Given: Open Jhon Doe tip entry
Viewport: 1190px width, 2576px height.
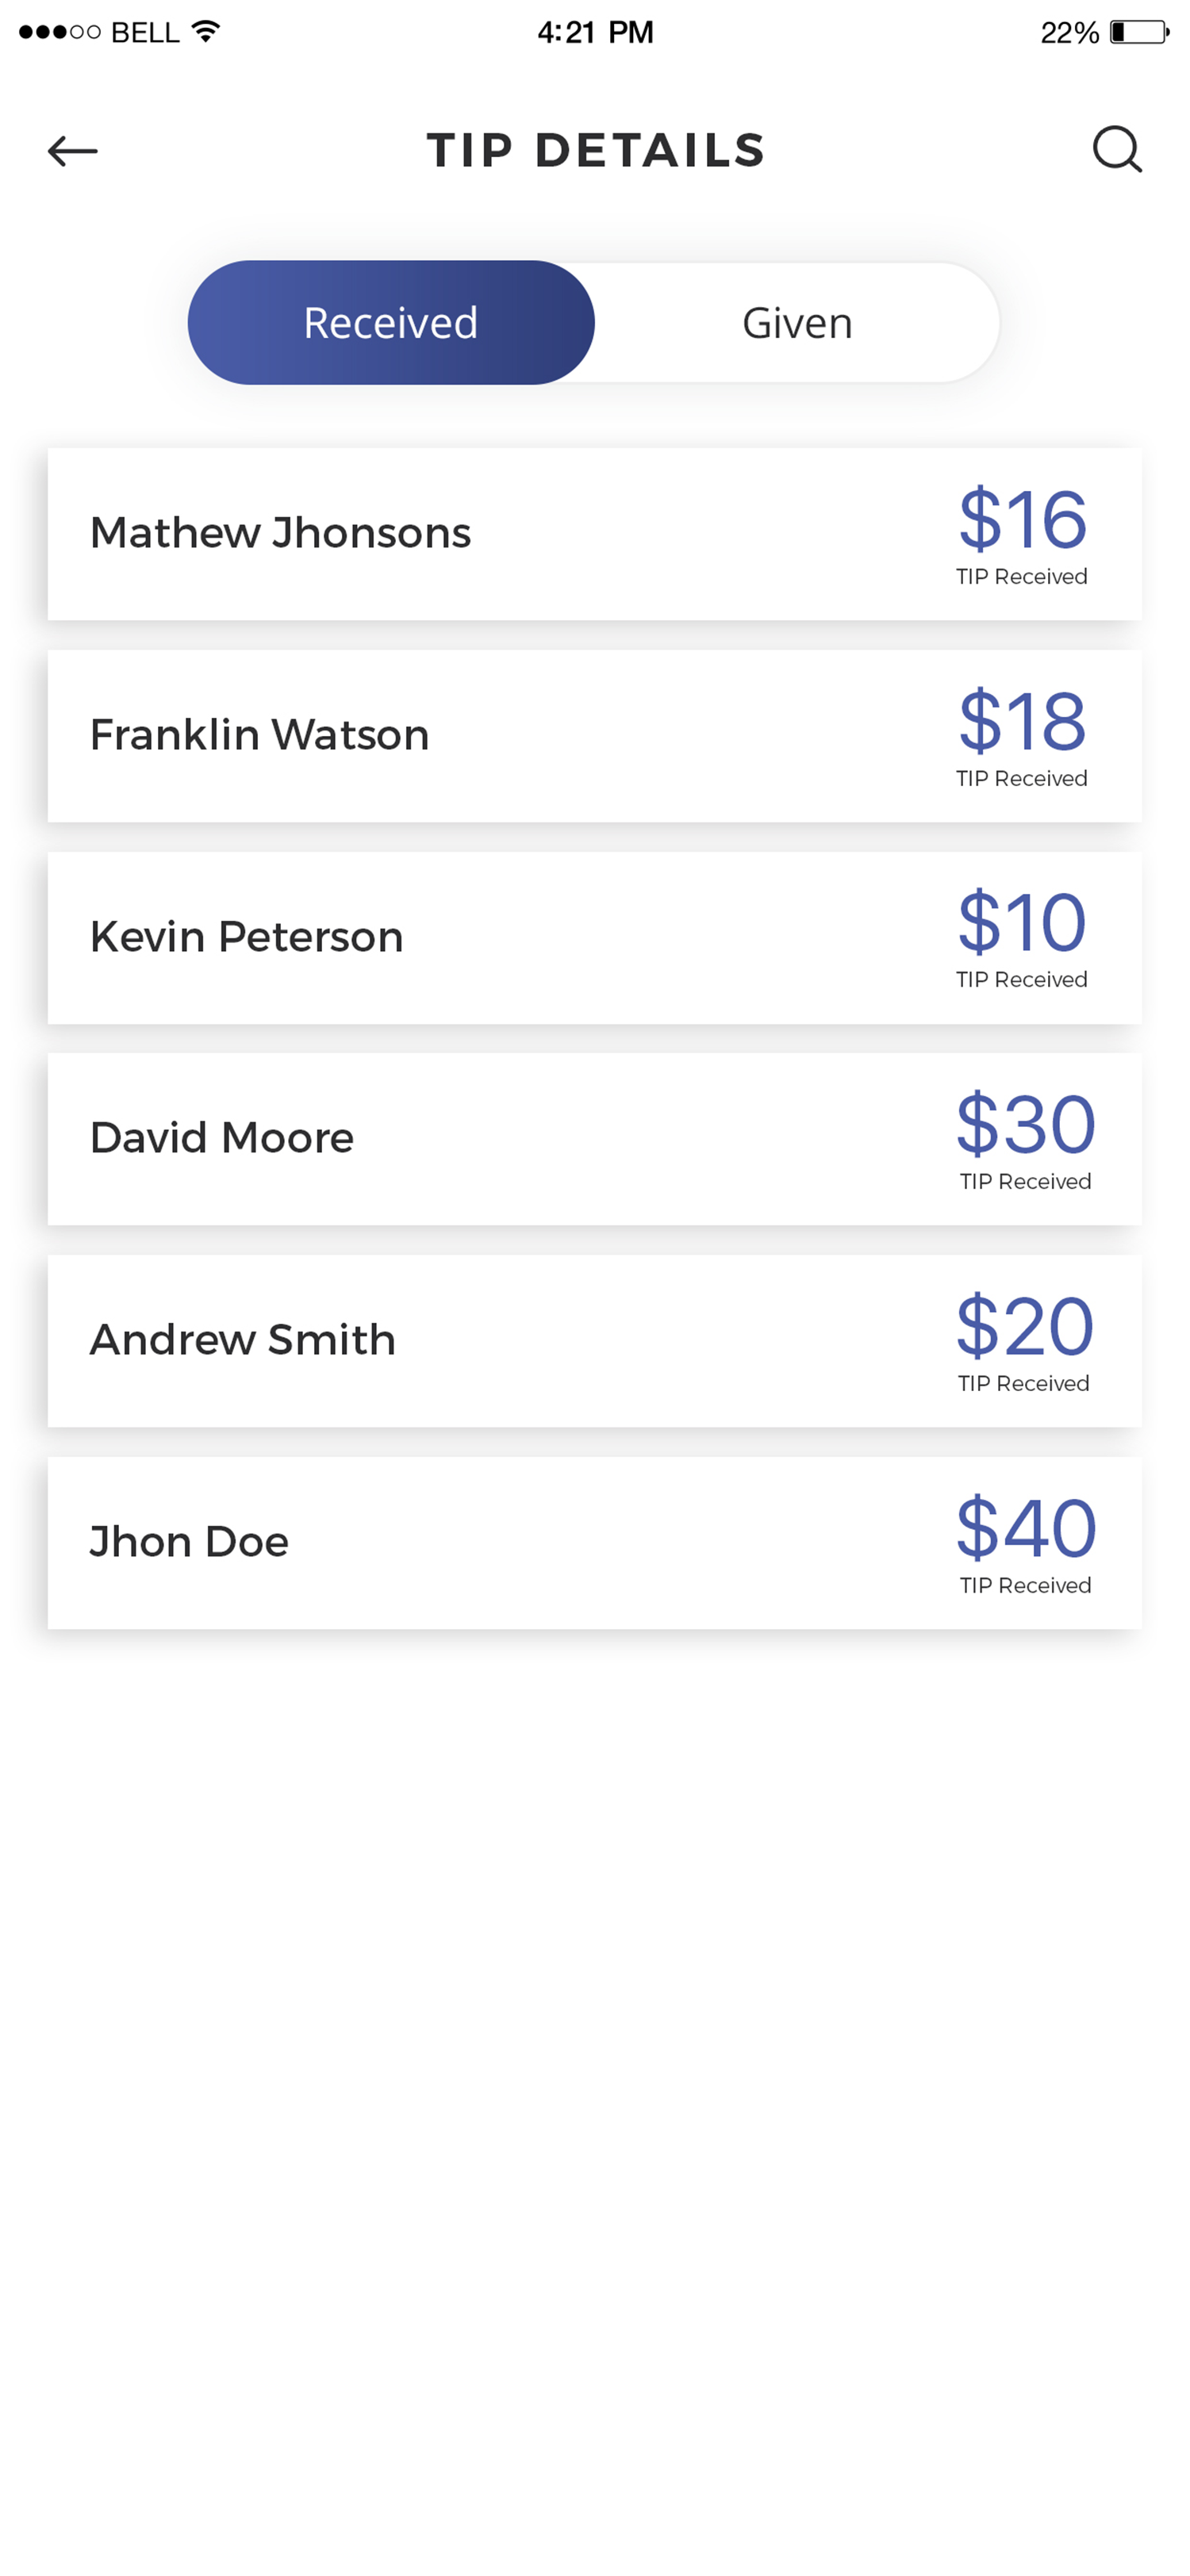Looking at the screenshot, I should (x=594, y=1543).
